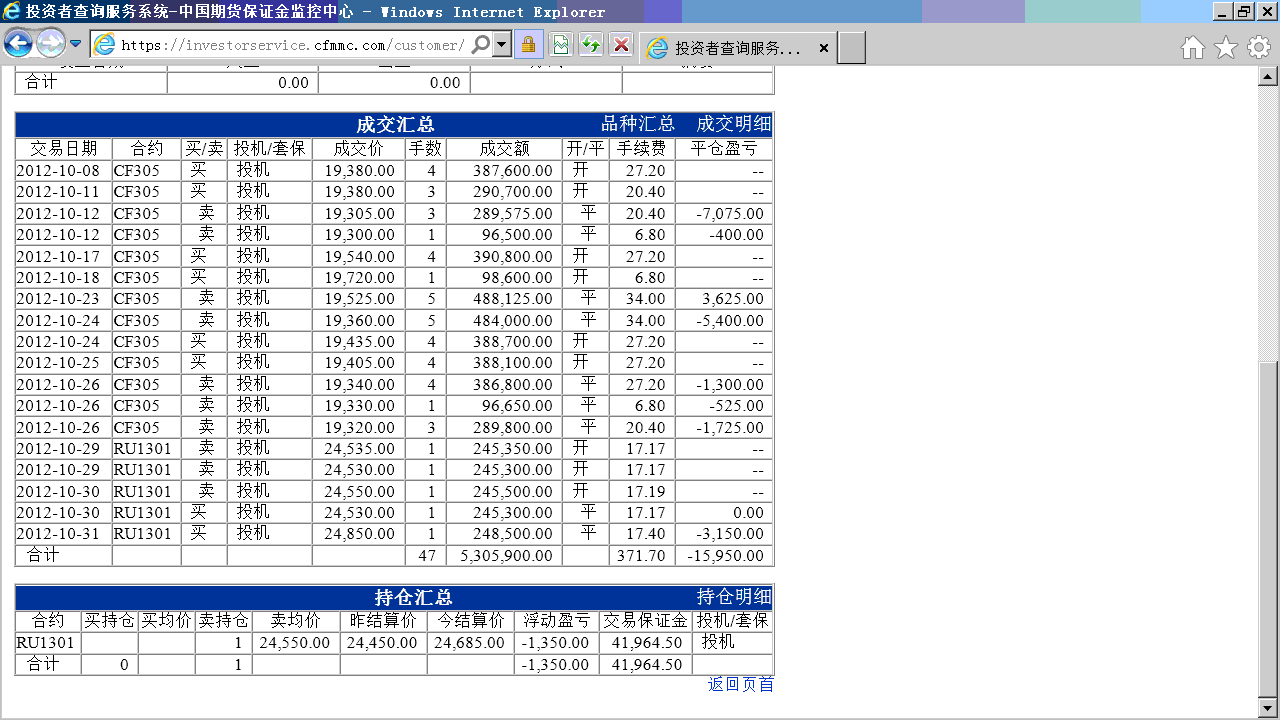
Task: Open the 成交明细 link
Action: pyautogui.click(x=734, y=124)
